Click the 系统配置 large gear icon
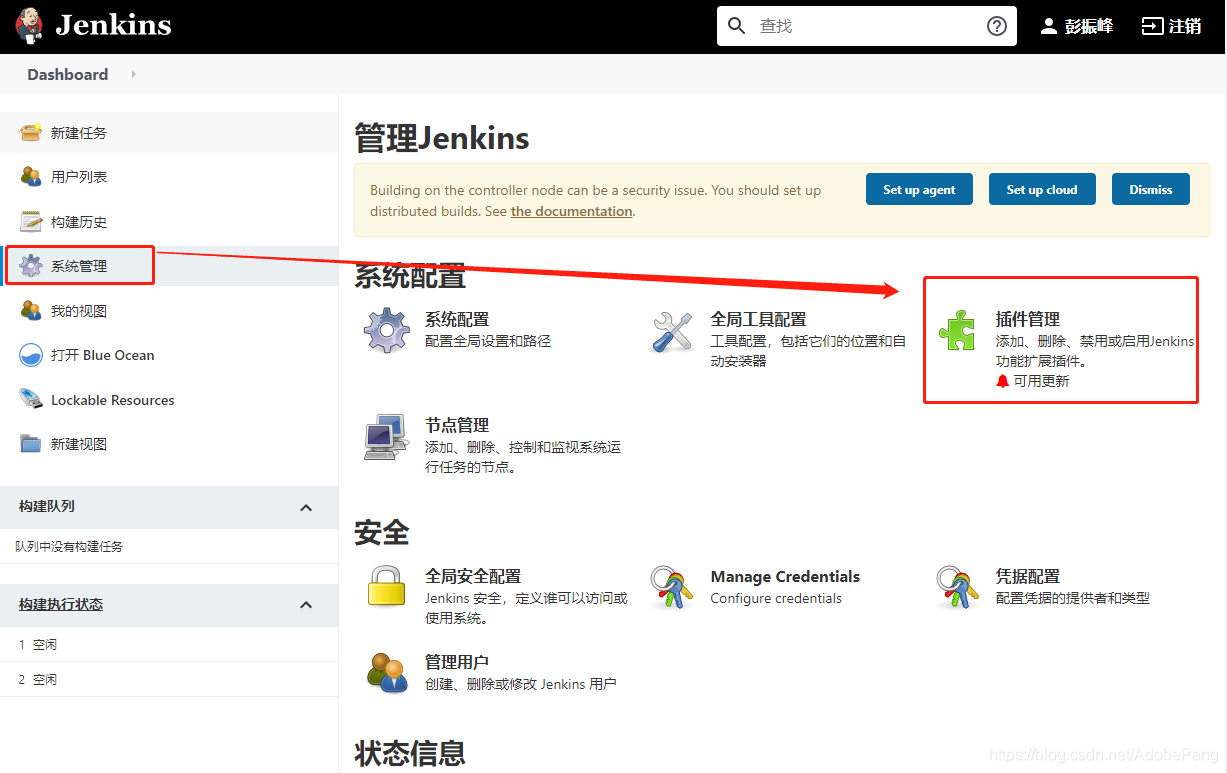The image size is (1227, 773). pos(387,331)
